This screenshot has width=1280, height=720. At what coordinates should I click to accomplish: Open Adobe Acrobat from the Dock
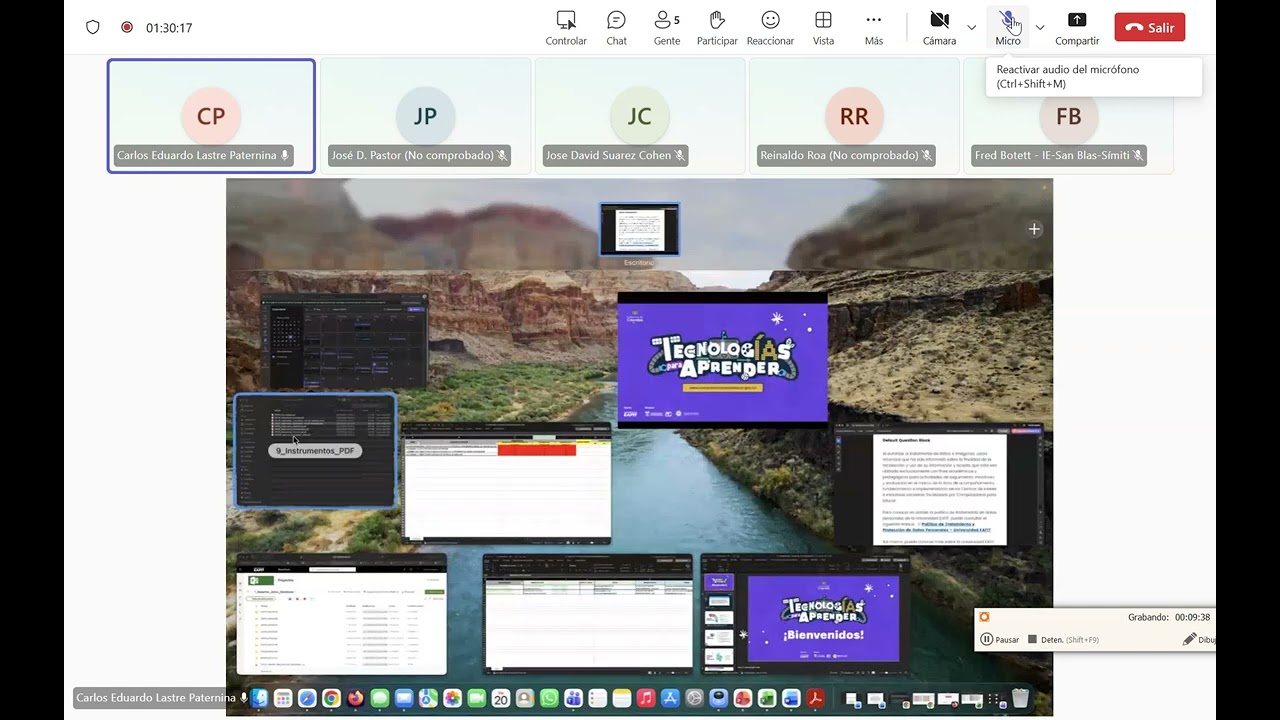coord(815,698)
